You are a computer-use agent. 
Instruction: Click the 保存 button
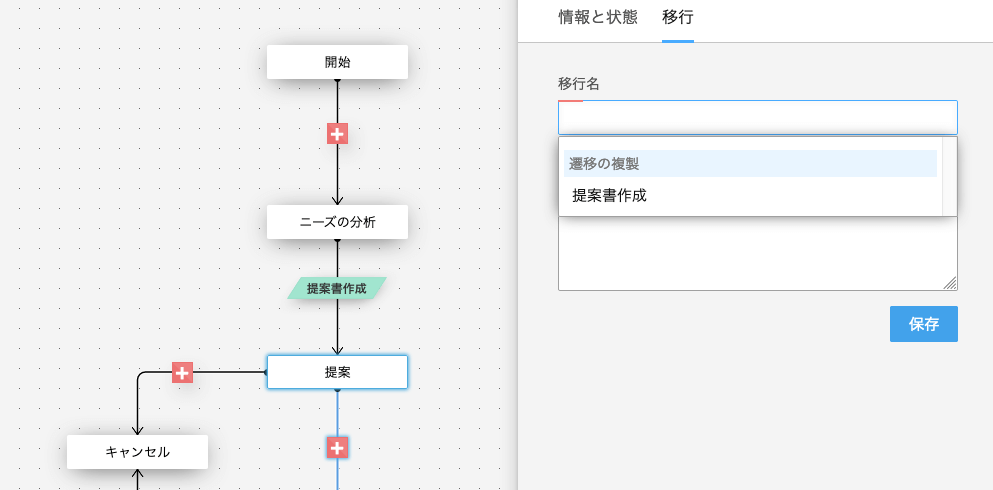click(923, 324)
